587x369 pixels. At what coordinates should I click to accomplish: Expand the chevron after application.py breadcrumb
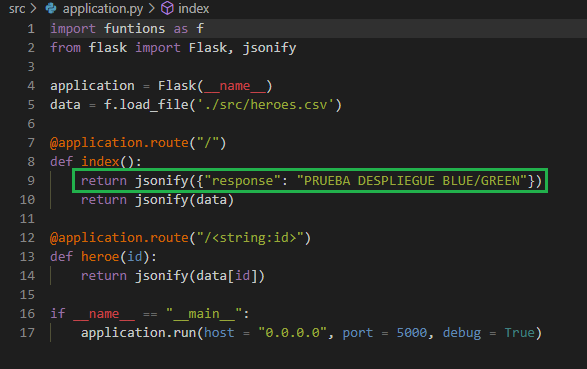(152, 8)
